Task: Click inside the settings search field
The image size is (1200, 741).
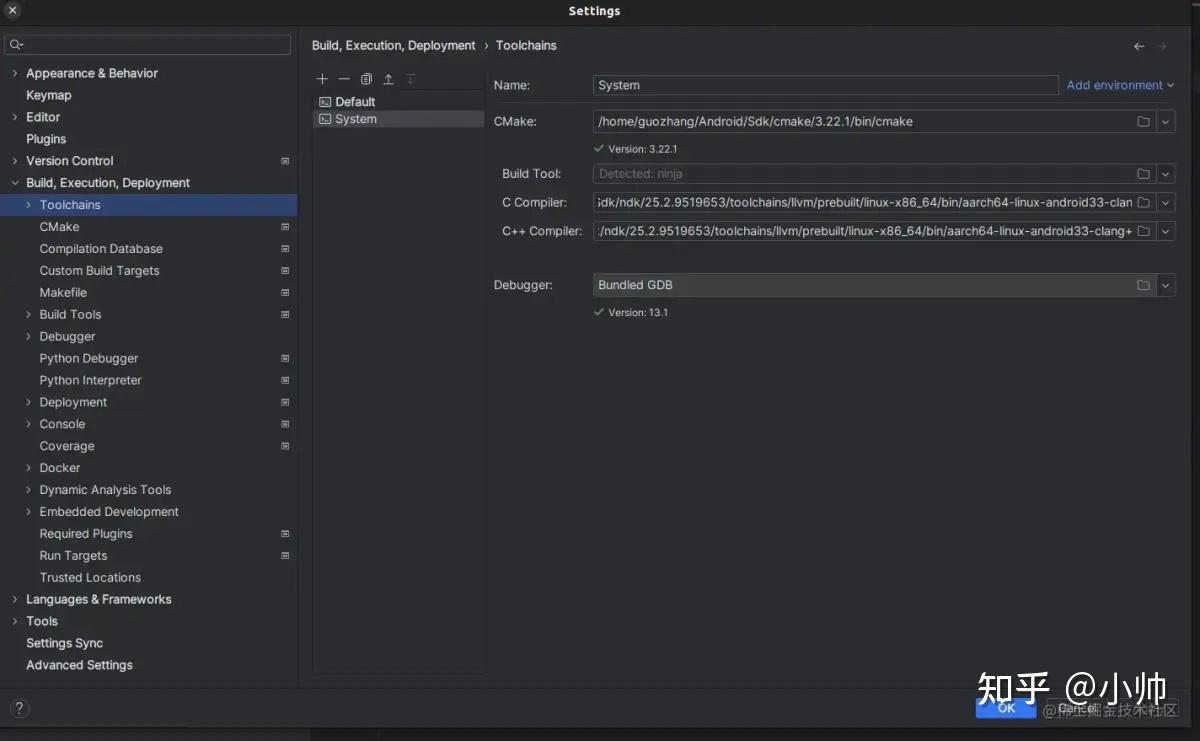Action: click(147, 44)
